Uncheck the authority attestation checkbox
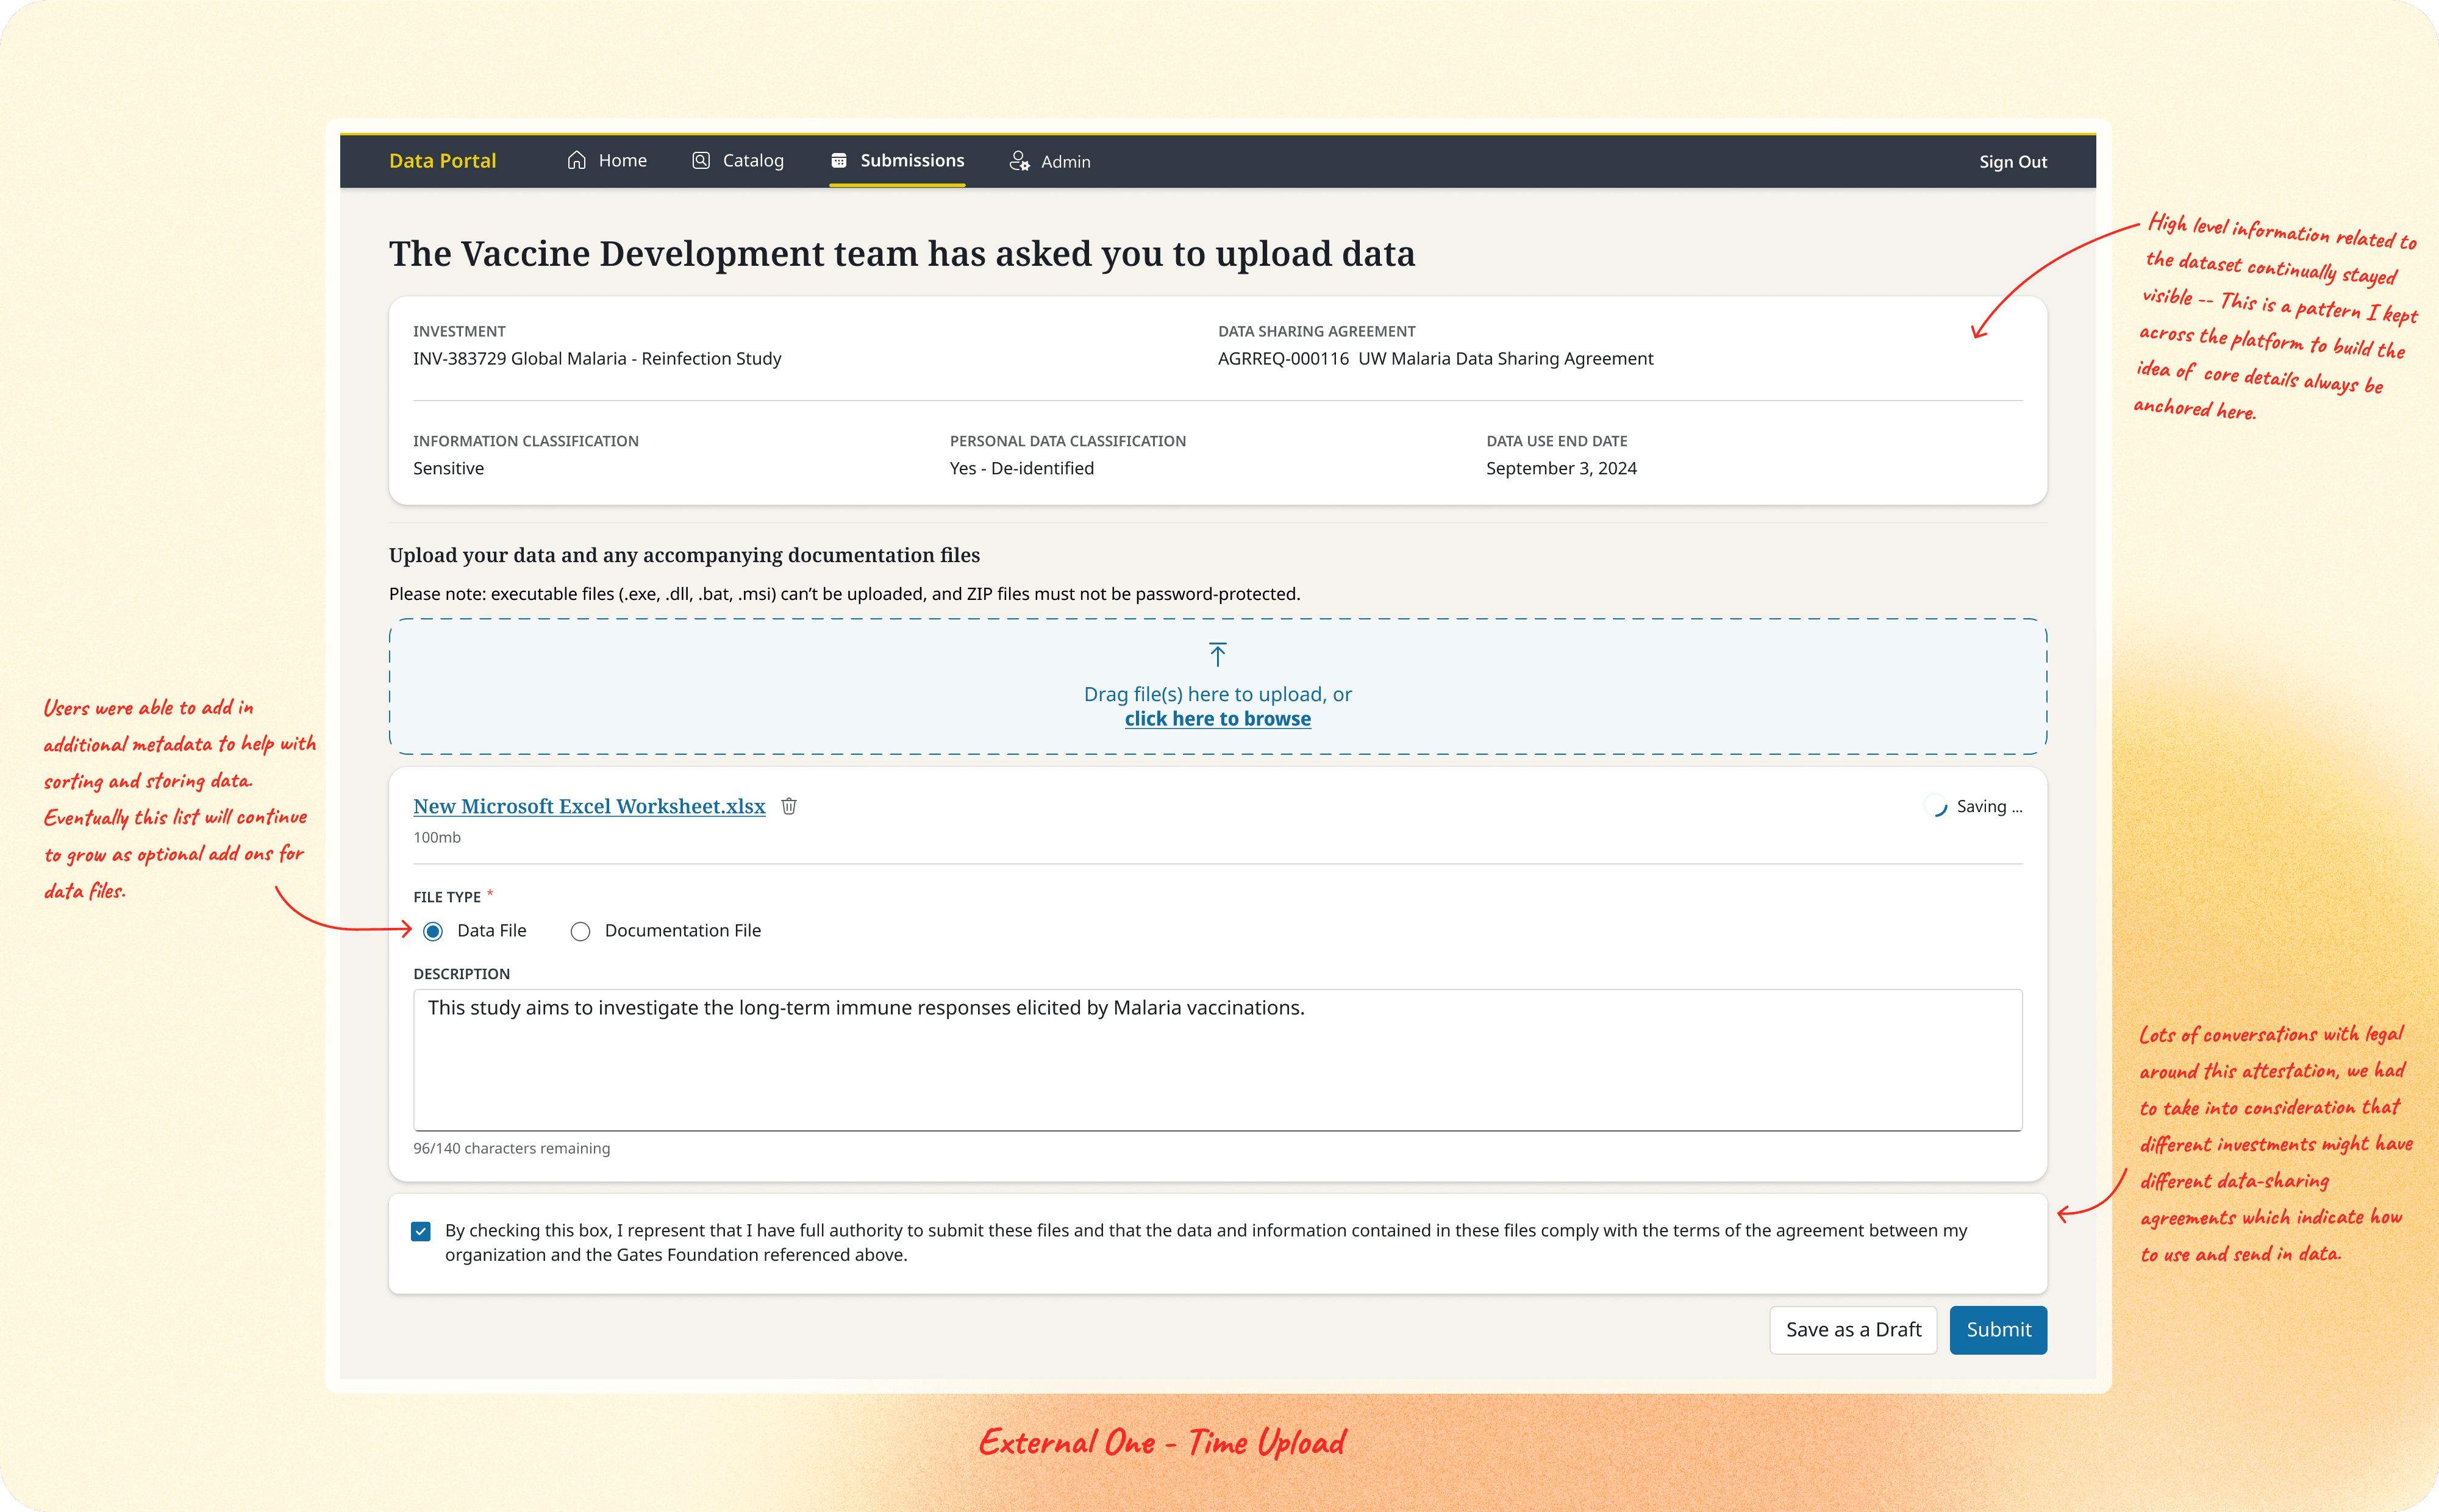The height and width of the screenshot is (1512, 2439). click(421, 1231)
